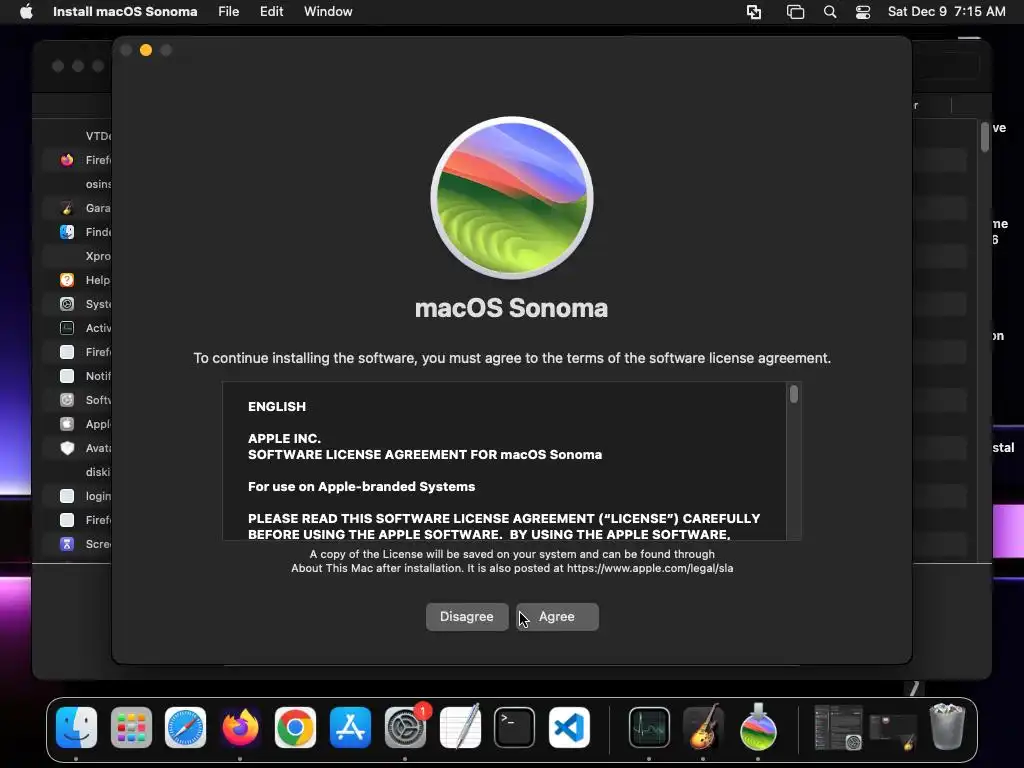The image size is (1024, 768).
Task: Open the Trash in the Dock
Action: point(947,726)
